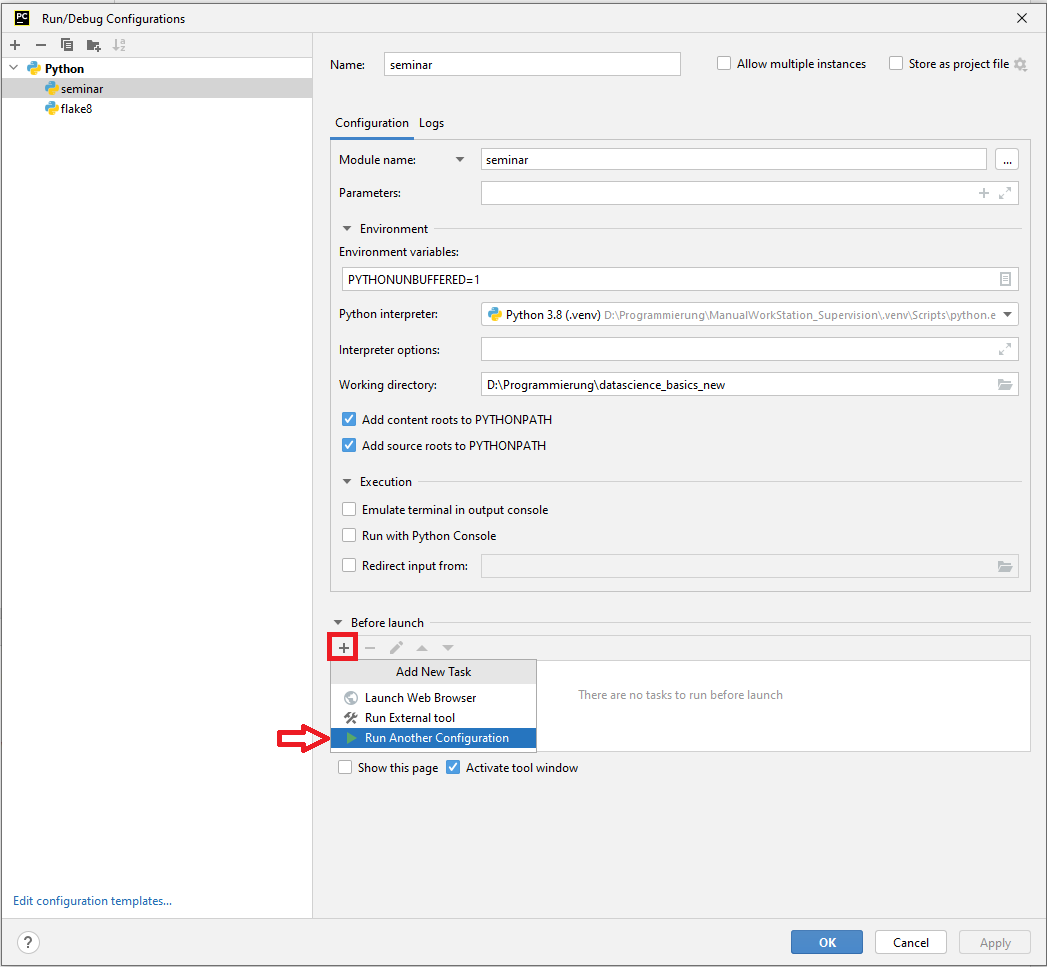Click the Parameters input field
Image resolution: width=1047 pixels, height=967 pixels.
(x=725, y=193)
